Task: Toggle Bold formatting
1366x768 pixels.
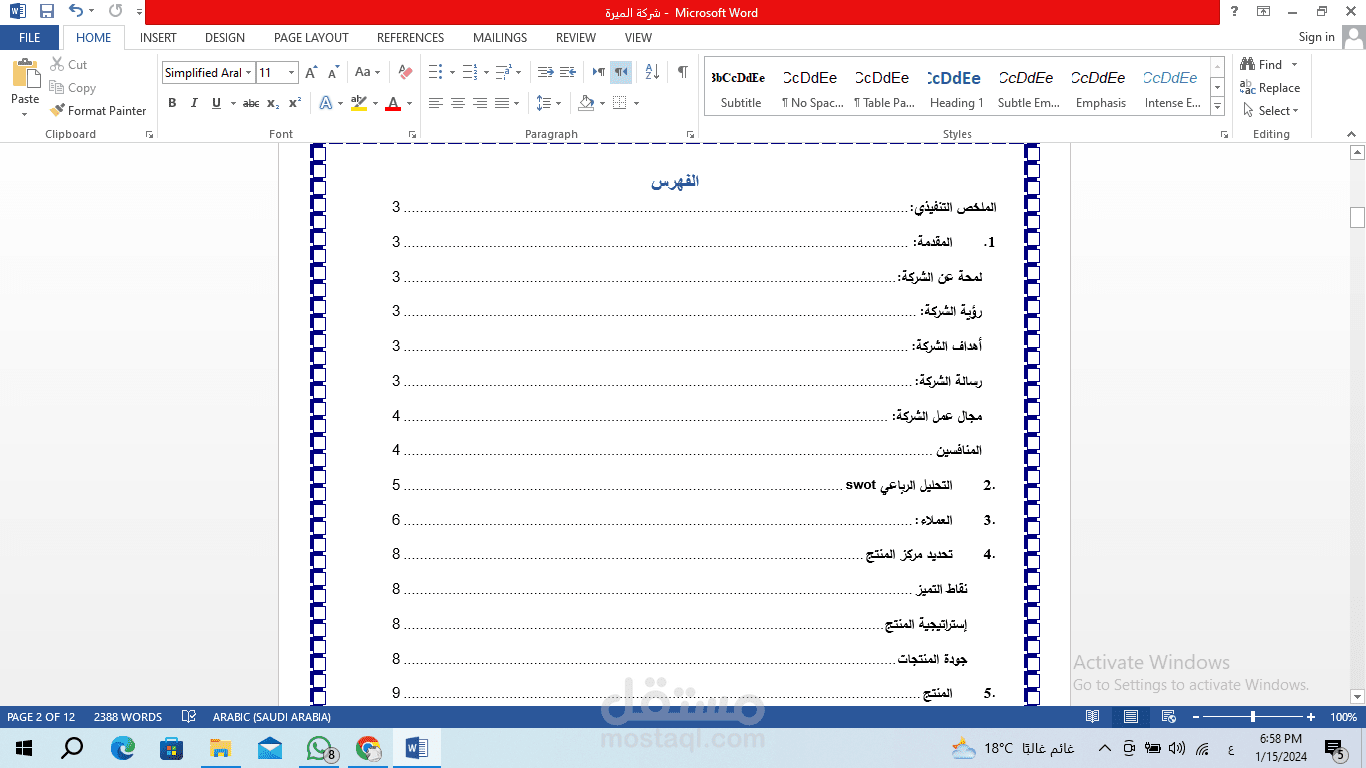Action: coord(172,103)
